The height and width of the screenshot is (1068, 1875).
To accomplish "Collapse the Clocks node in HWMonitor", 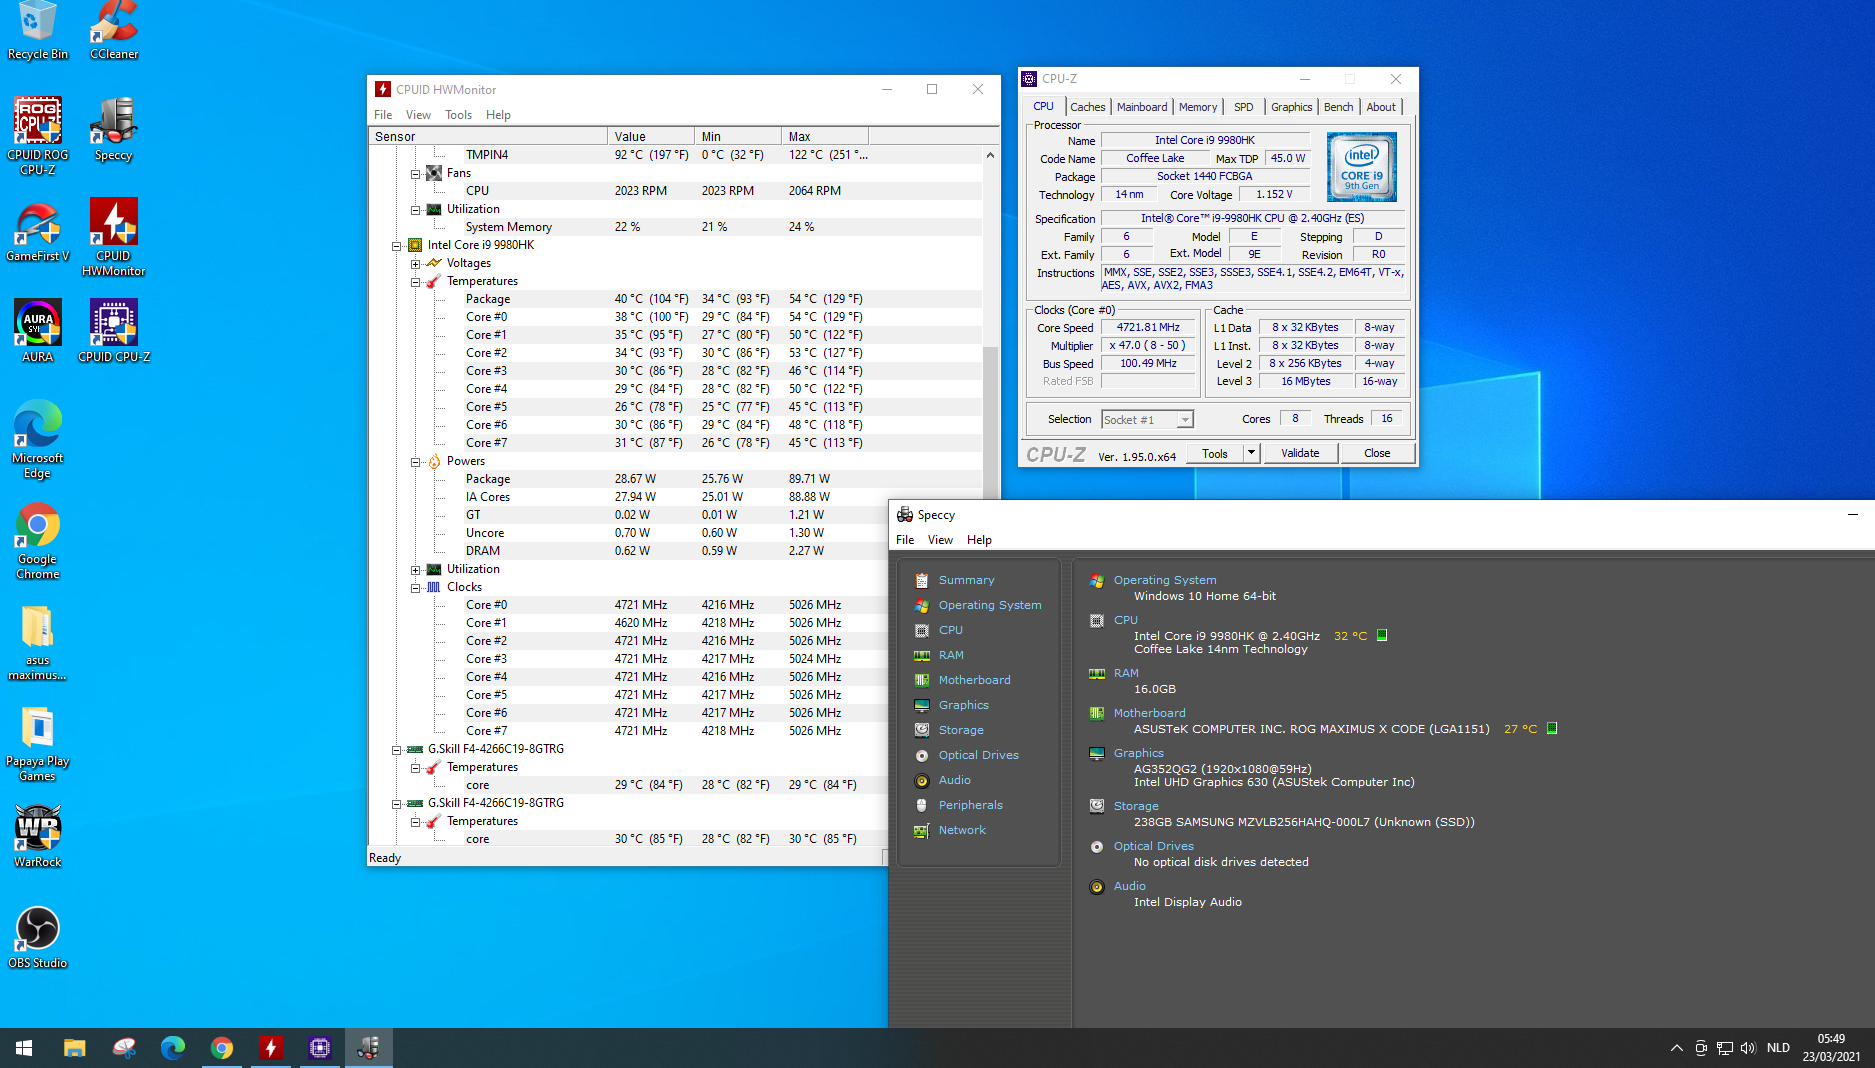I will [x=416, y=588].
